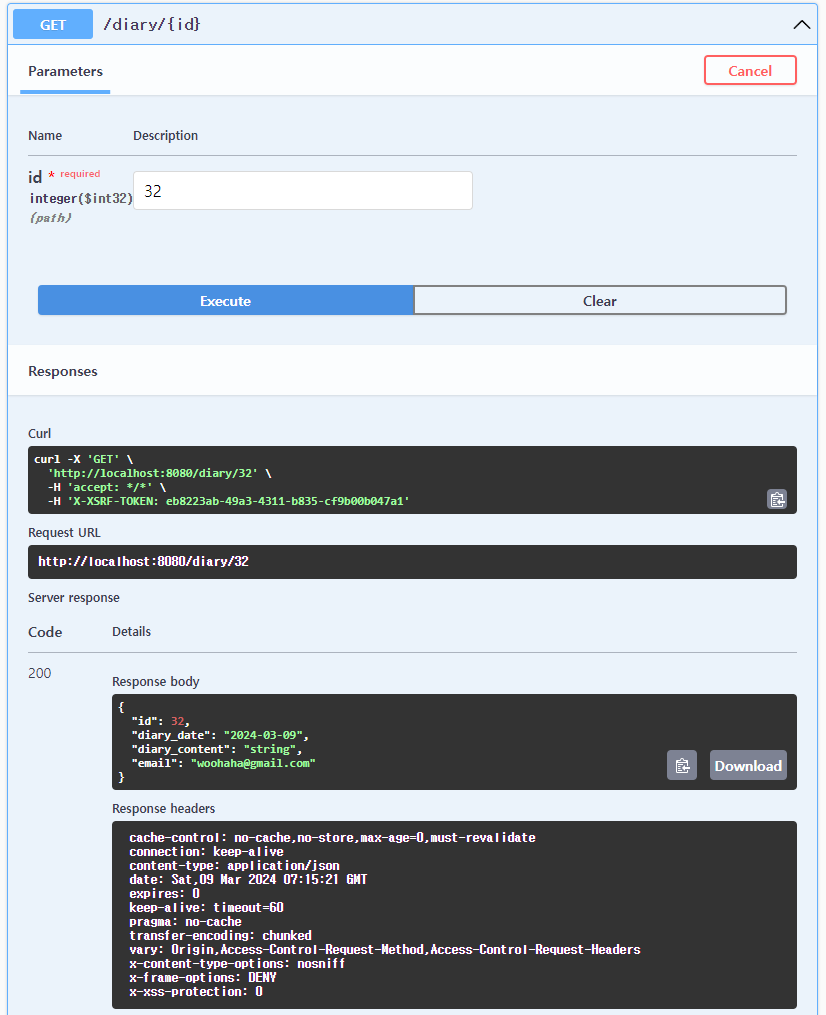Execute the GET request
The width and height of the screenshot is (826, 1015).
tap(225, 300)
